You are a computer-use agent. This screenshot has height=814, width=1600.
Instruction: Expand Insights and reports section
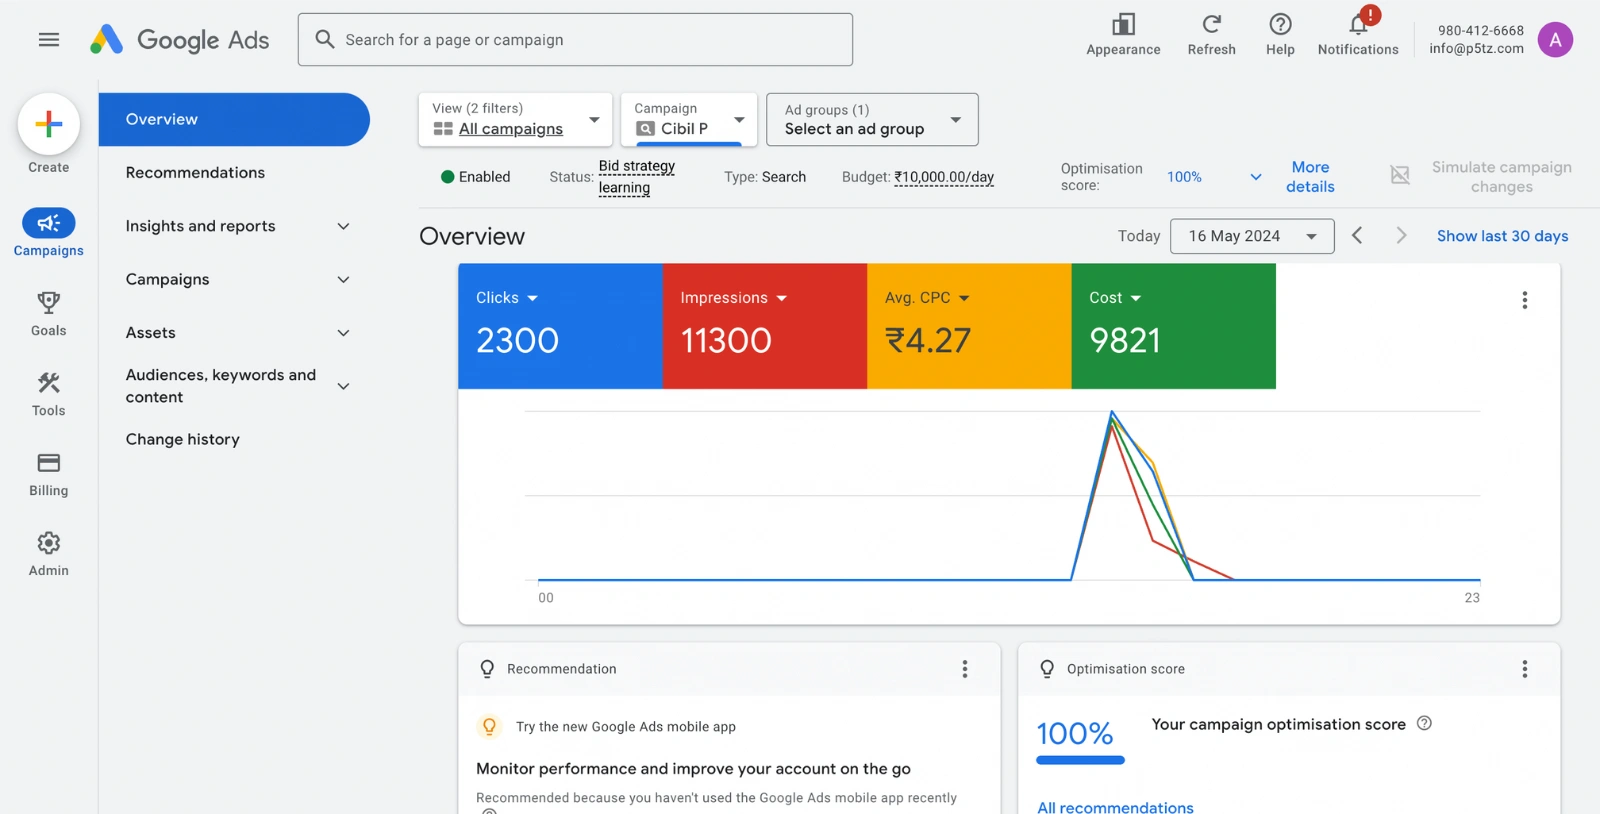[x=343, y=226]
